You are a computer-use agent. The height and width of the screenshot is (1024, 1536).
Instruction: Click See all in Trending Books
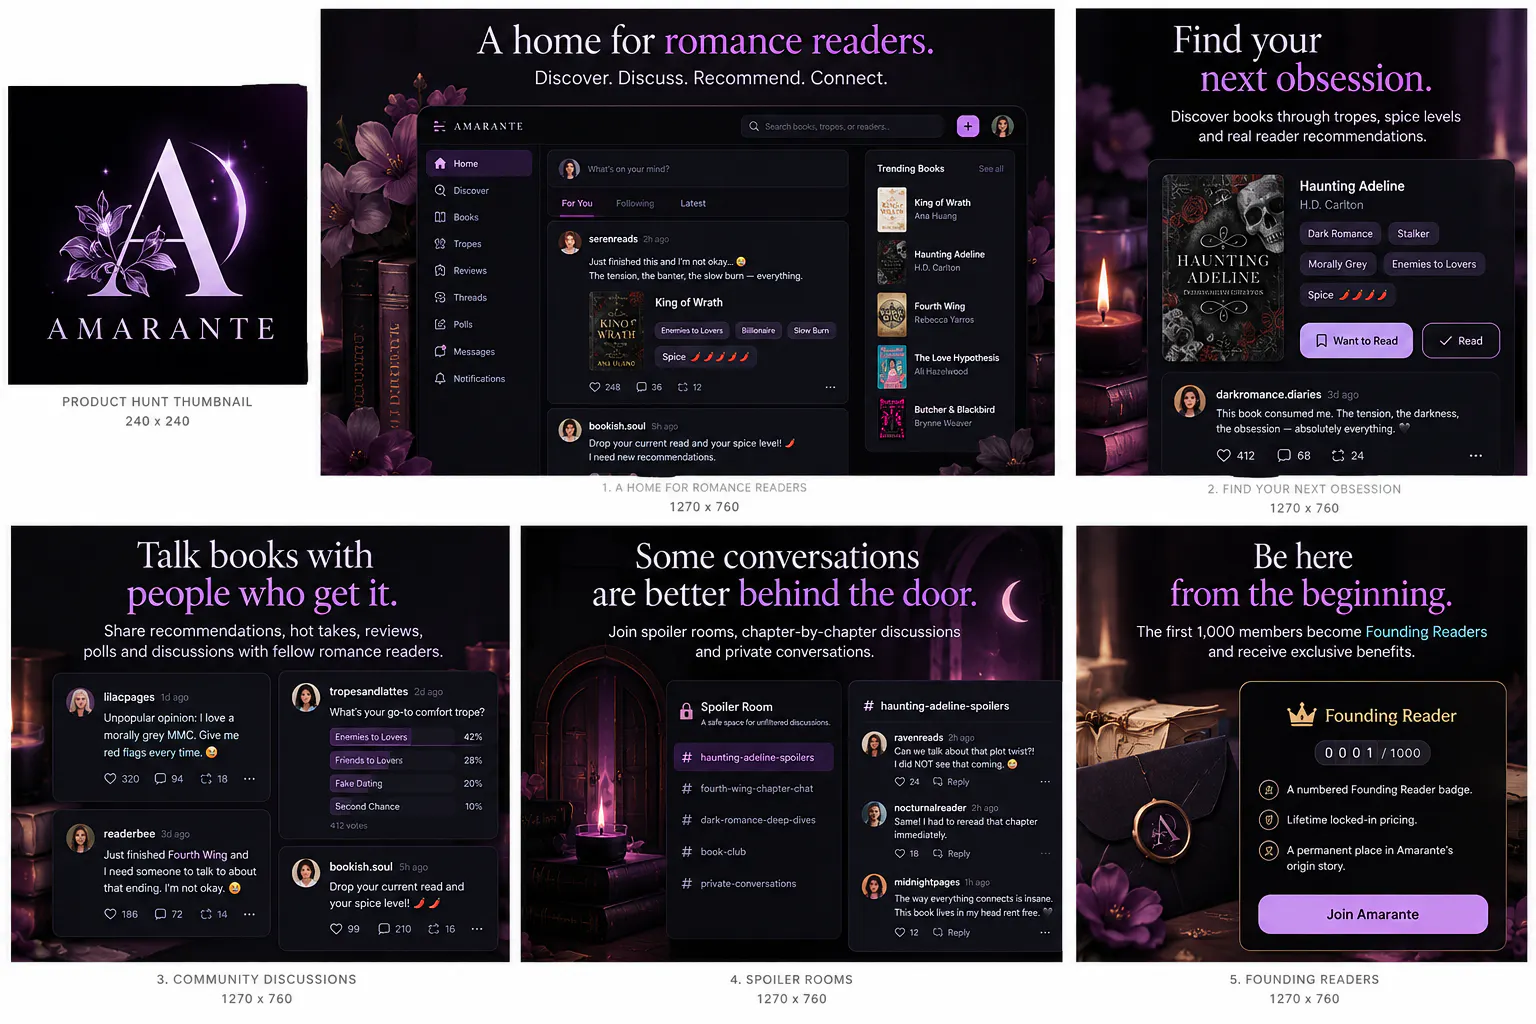click(x=991, y=169)
